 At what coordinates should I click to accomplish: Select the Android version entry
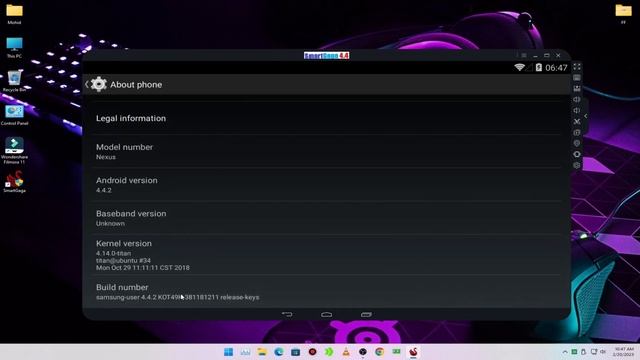pyautogui.click(x=327, y=184)
